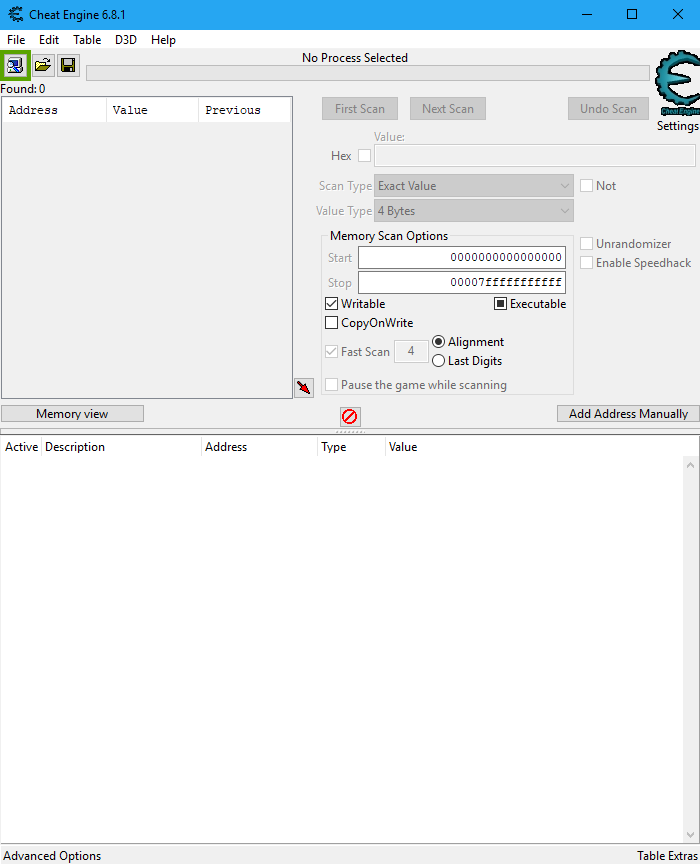The height and width of the screenshot is (864, 700).
Task: Open the File menu
Action: pos(16,40)
